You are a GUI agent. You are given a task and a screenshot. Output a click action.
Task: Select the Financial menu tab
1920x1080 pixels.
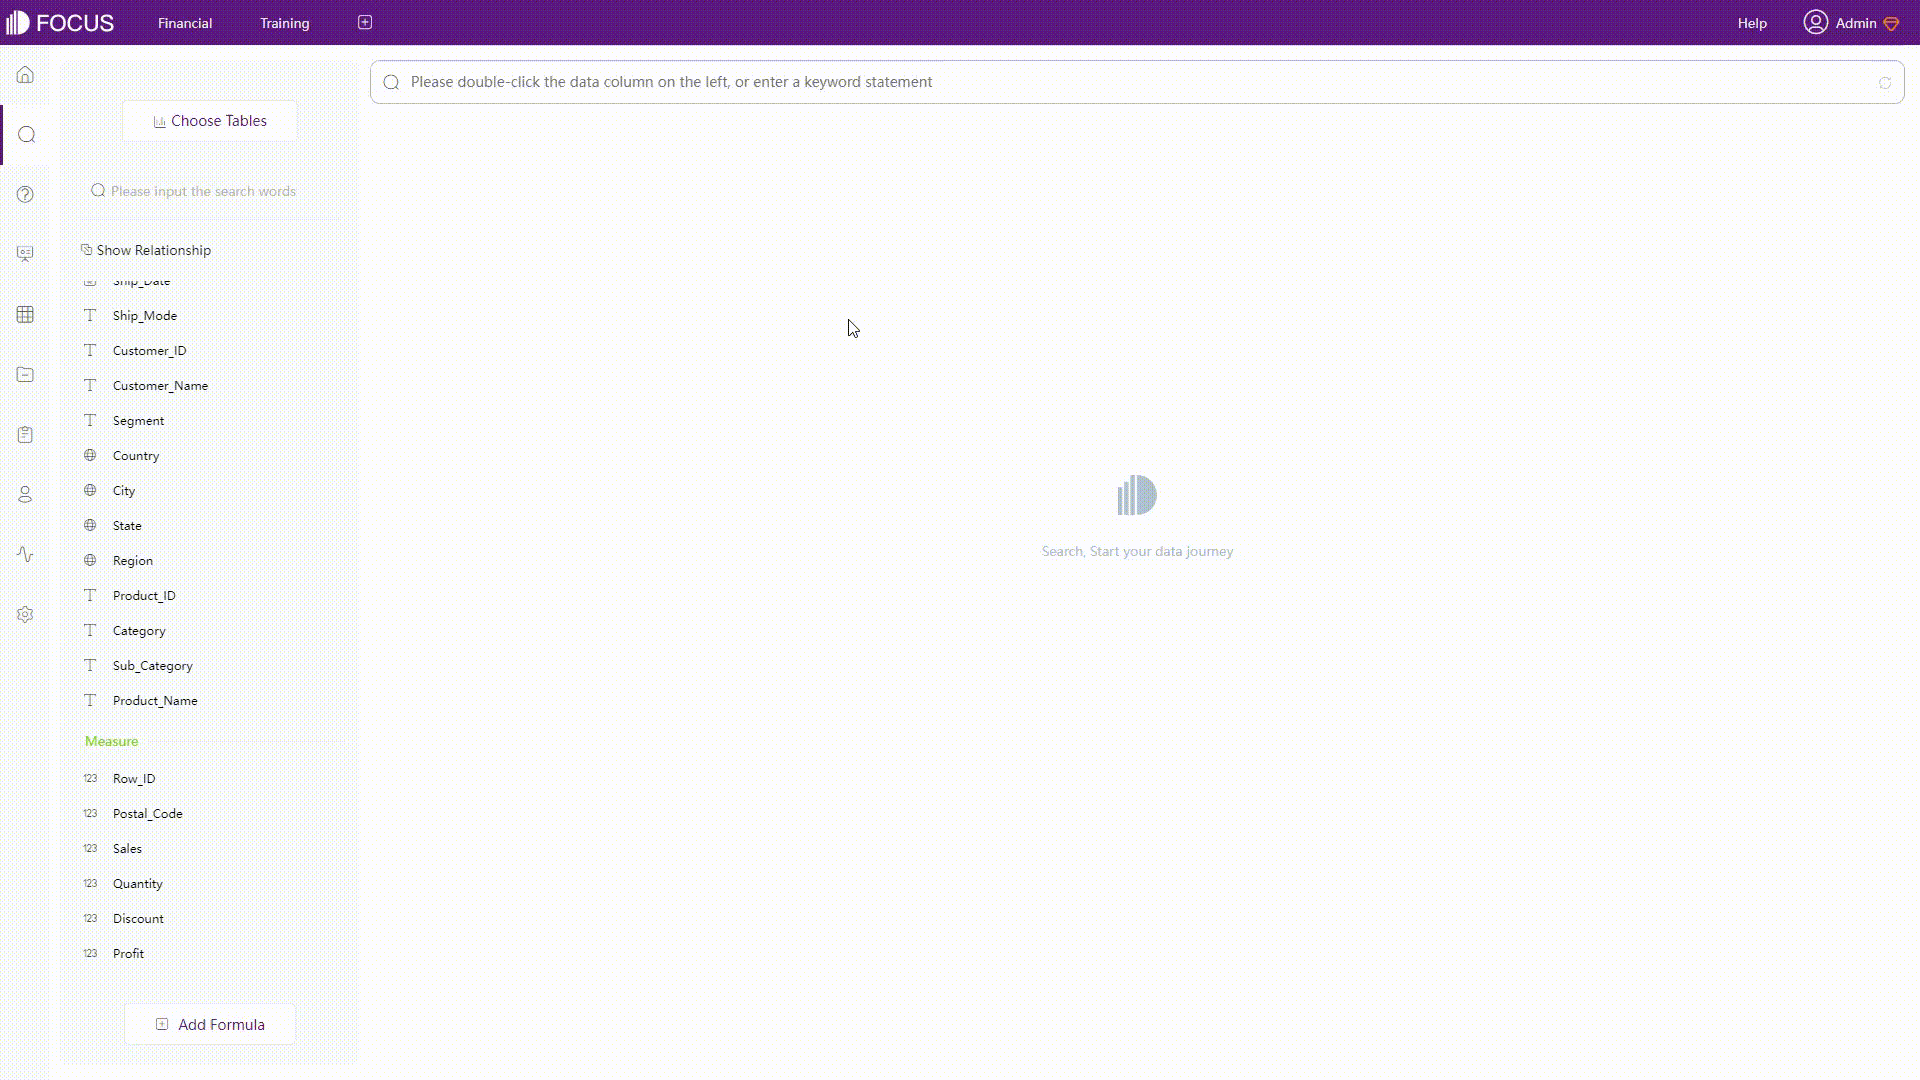pyautogui.click(x=185, y=22)
